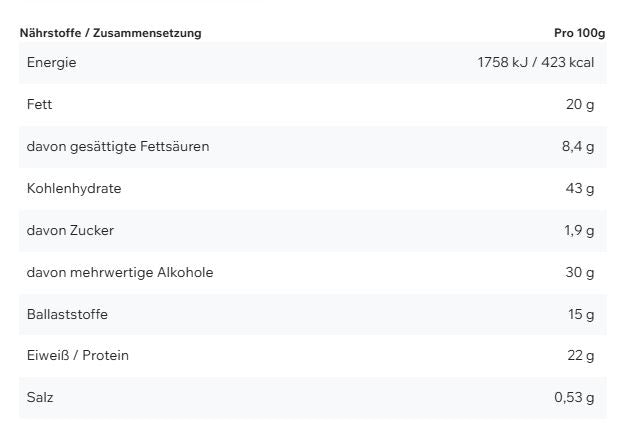Click the 15 g fibre value
634x436 pixels.
pyautogui.click(x=581, y=315)
